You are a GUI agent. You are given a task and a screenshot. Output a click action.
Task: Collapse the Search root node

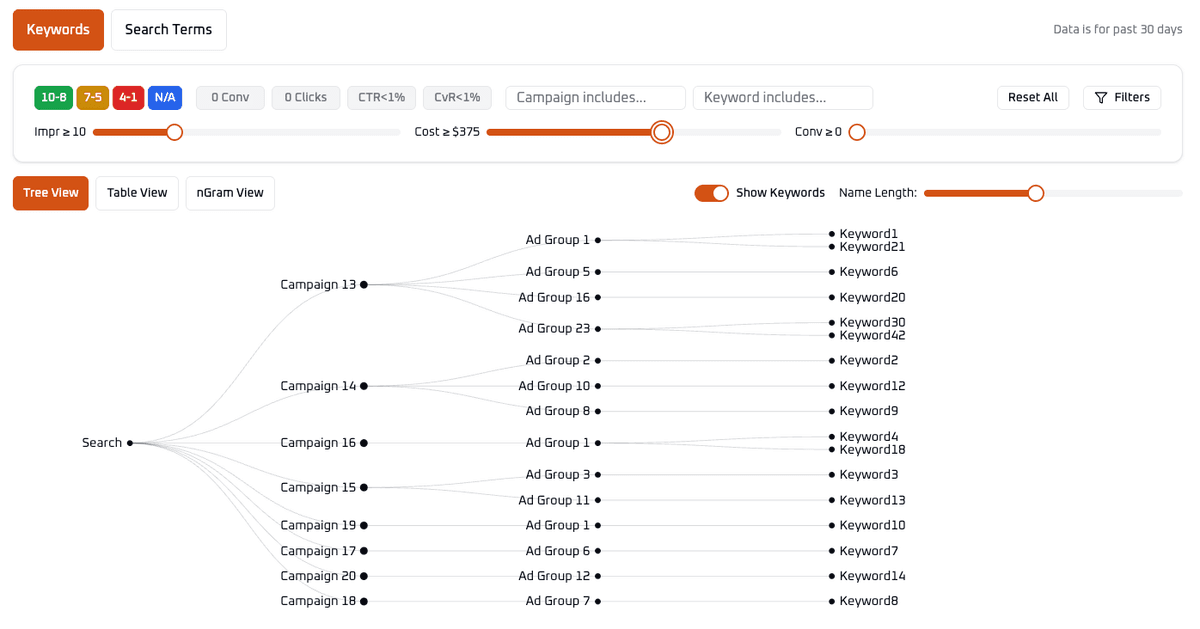click(x=130, y=443)
